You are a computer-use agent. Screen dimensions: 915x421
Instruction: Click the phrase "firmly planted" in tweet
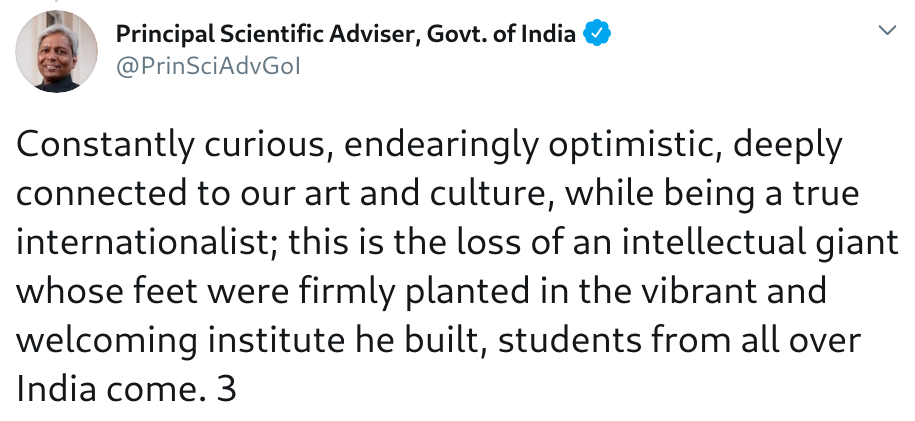tap(415, 292)
